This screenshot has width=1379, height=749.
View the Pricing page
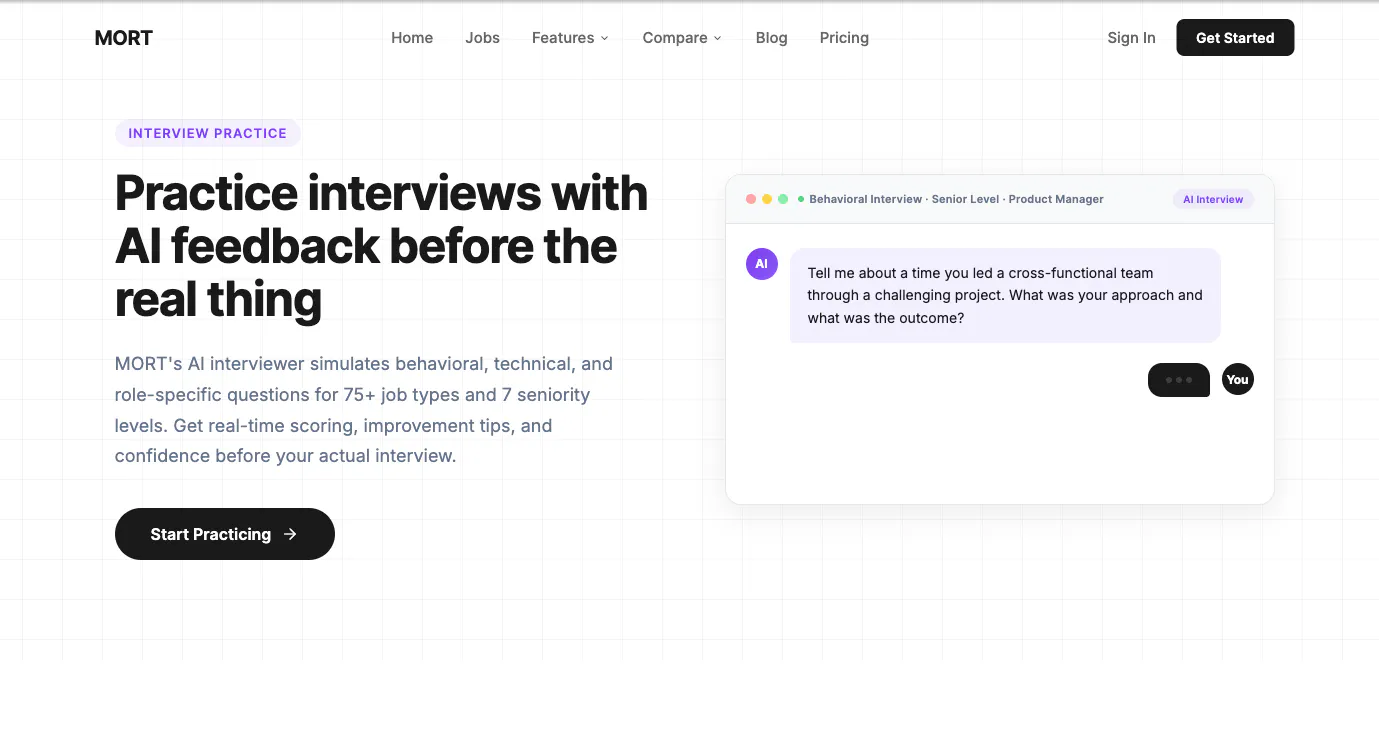(844, 38)
